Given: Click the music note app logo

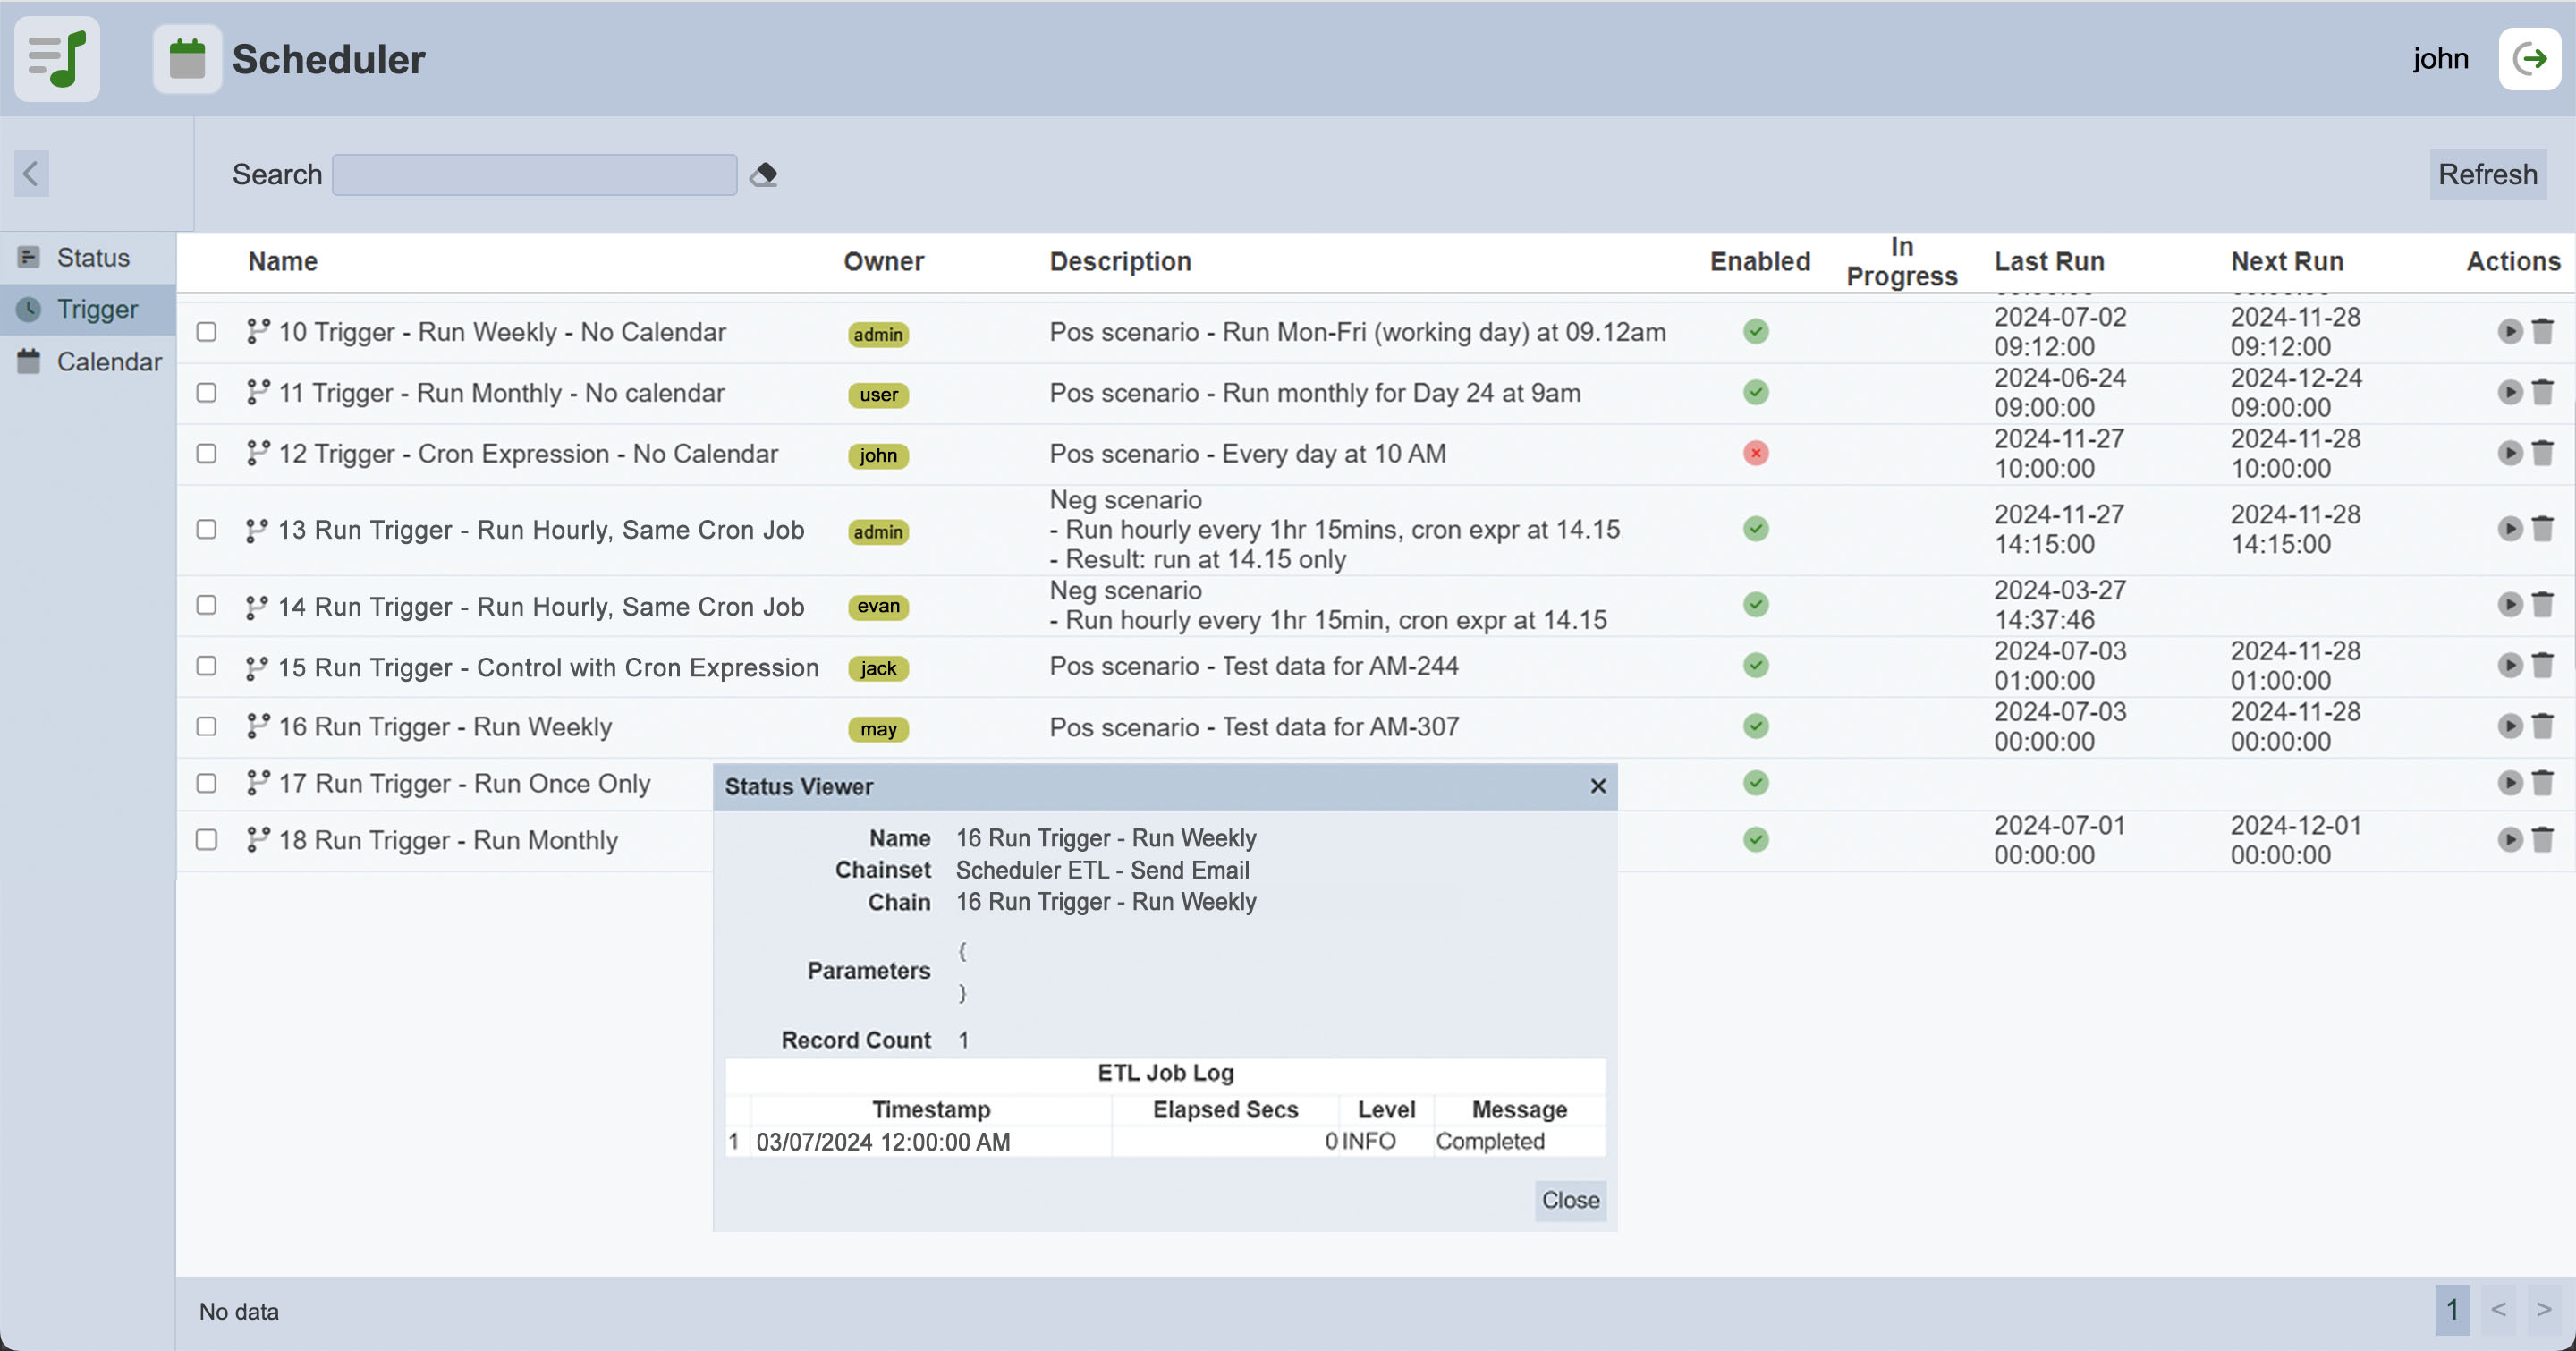Looking at the screenshot, I should click(57, 59).
